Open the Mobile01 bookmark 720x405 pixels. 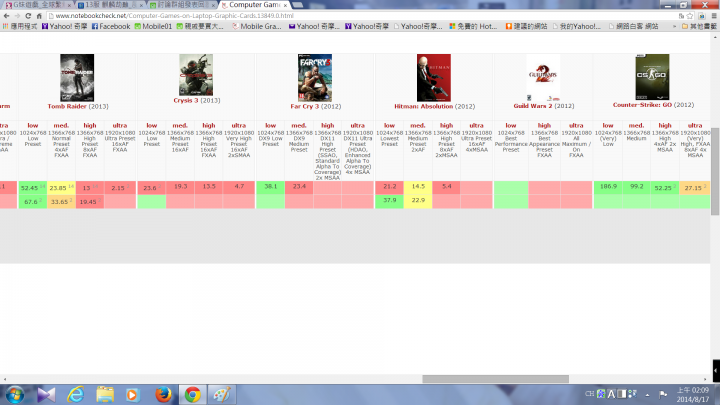click(153, 27)
